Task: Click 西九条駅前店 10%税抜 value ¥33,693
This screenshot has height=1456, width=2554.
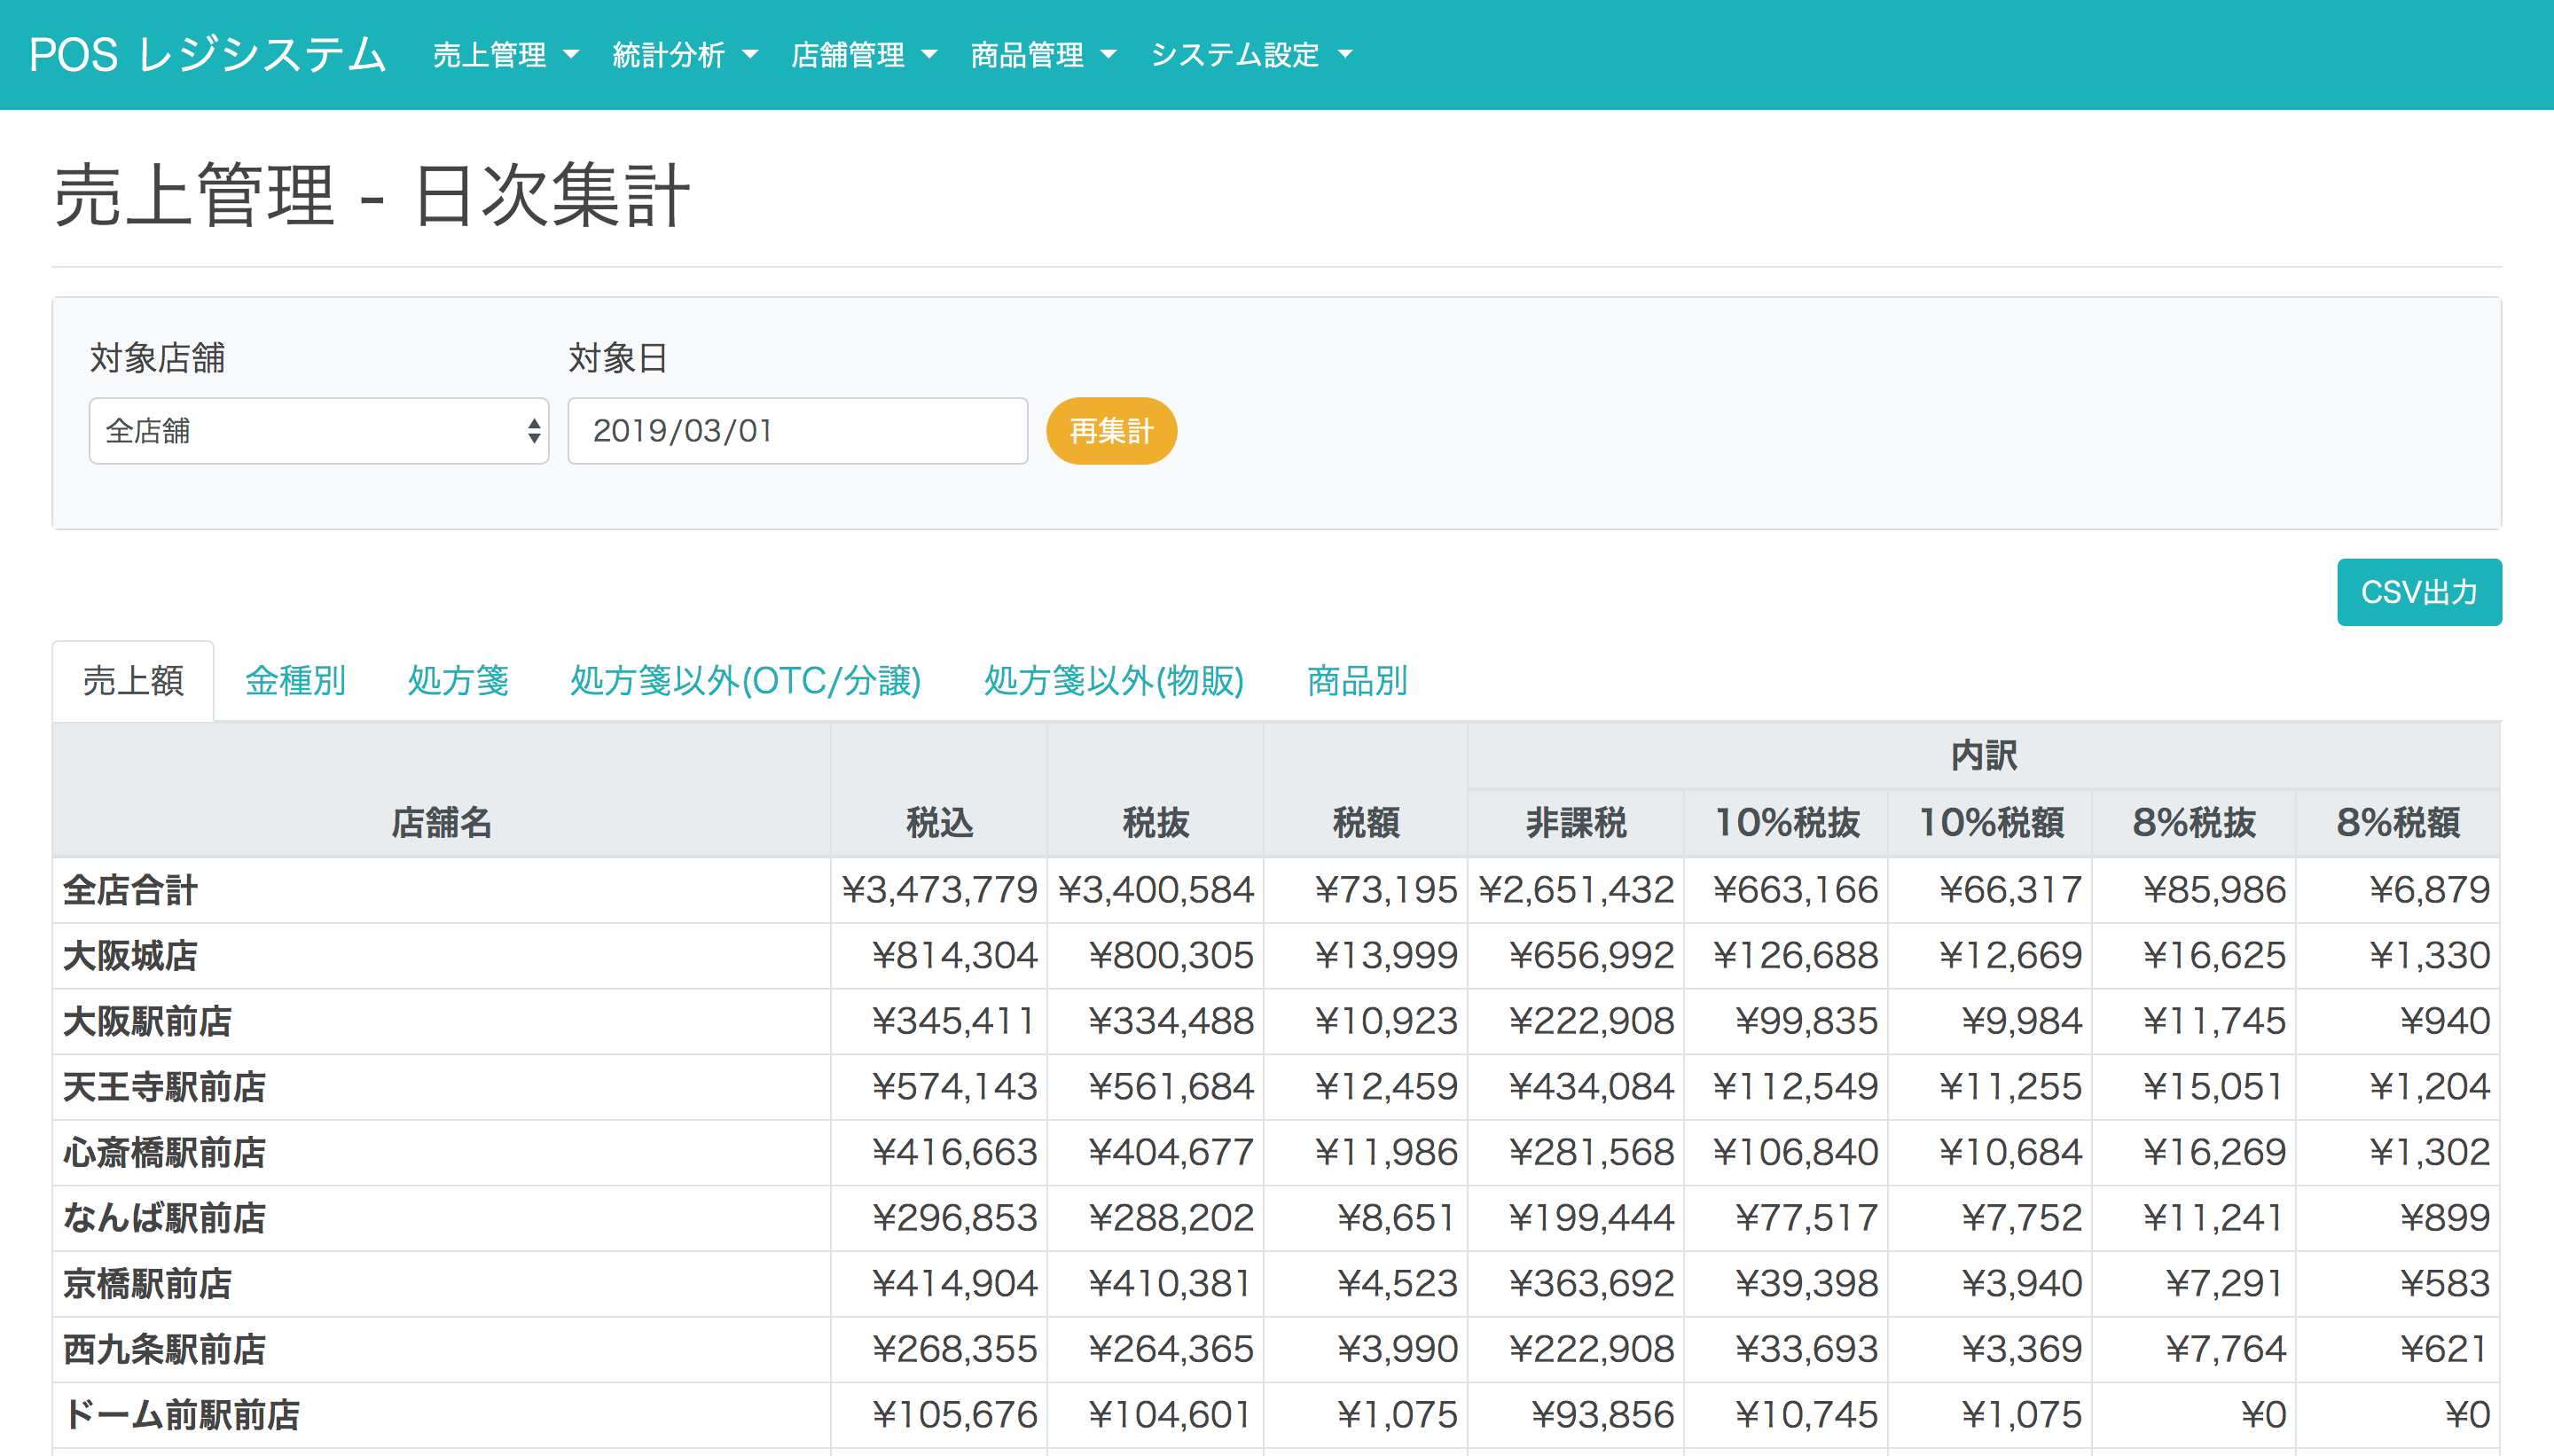Action: click(x=1807, y=1350)
